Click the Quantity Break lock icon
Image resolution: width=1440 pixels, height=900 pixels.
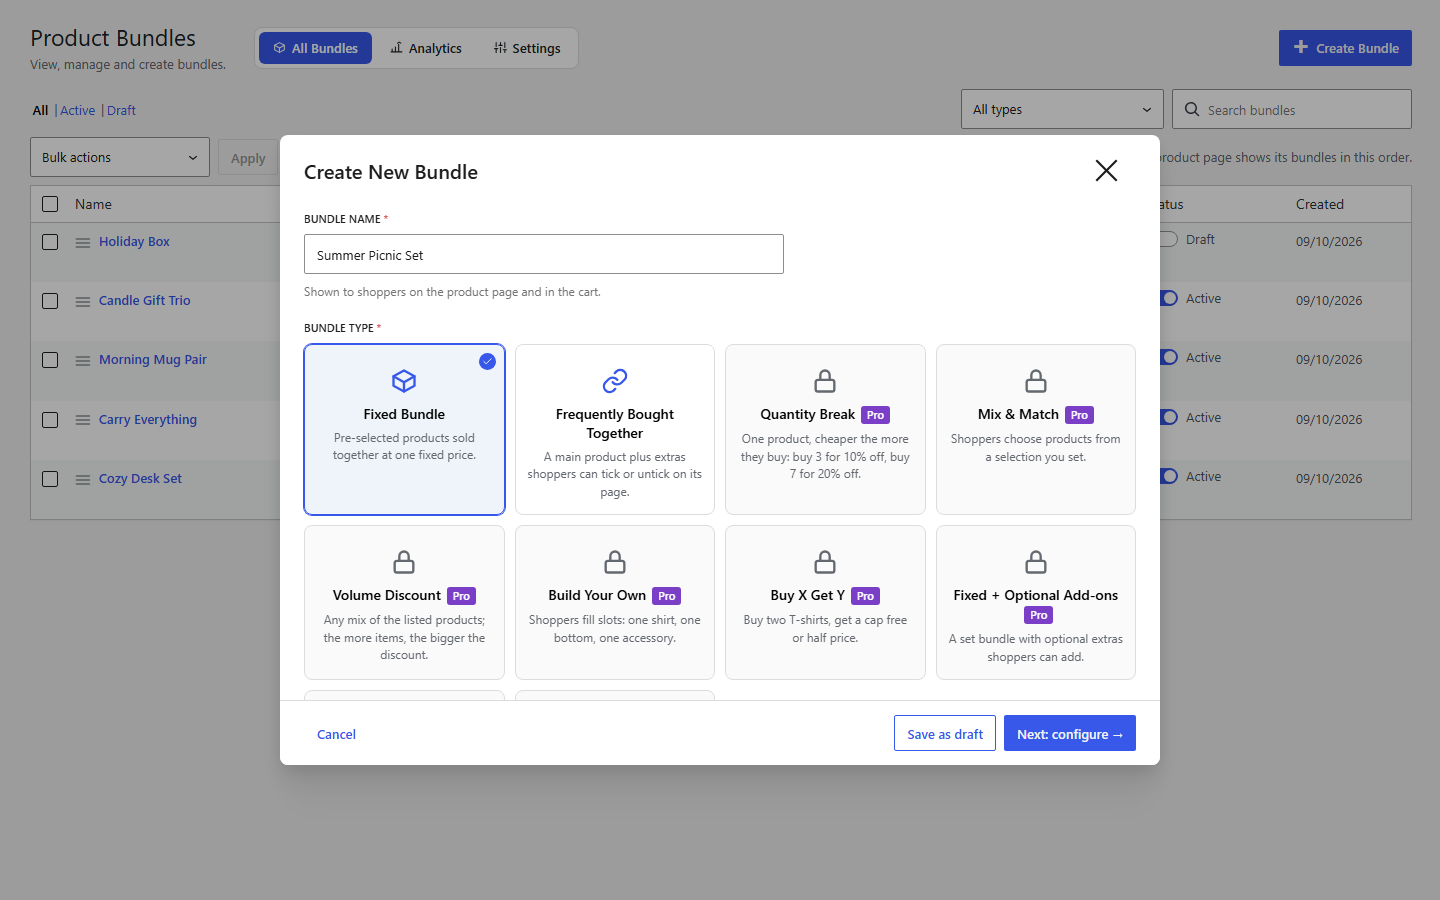825,381
